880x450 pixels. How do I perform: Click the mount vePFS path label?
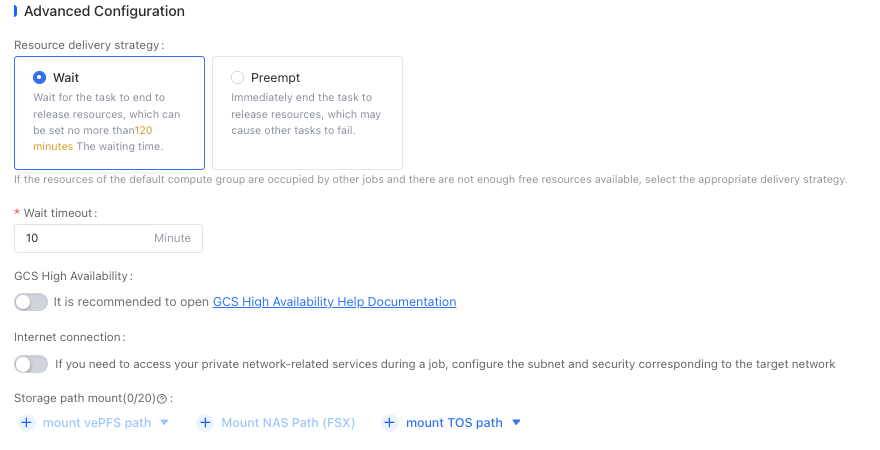coord(97,423)
